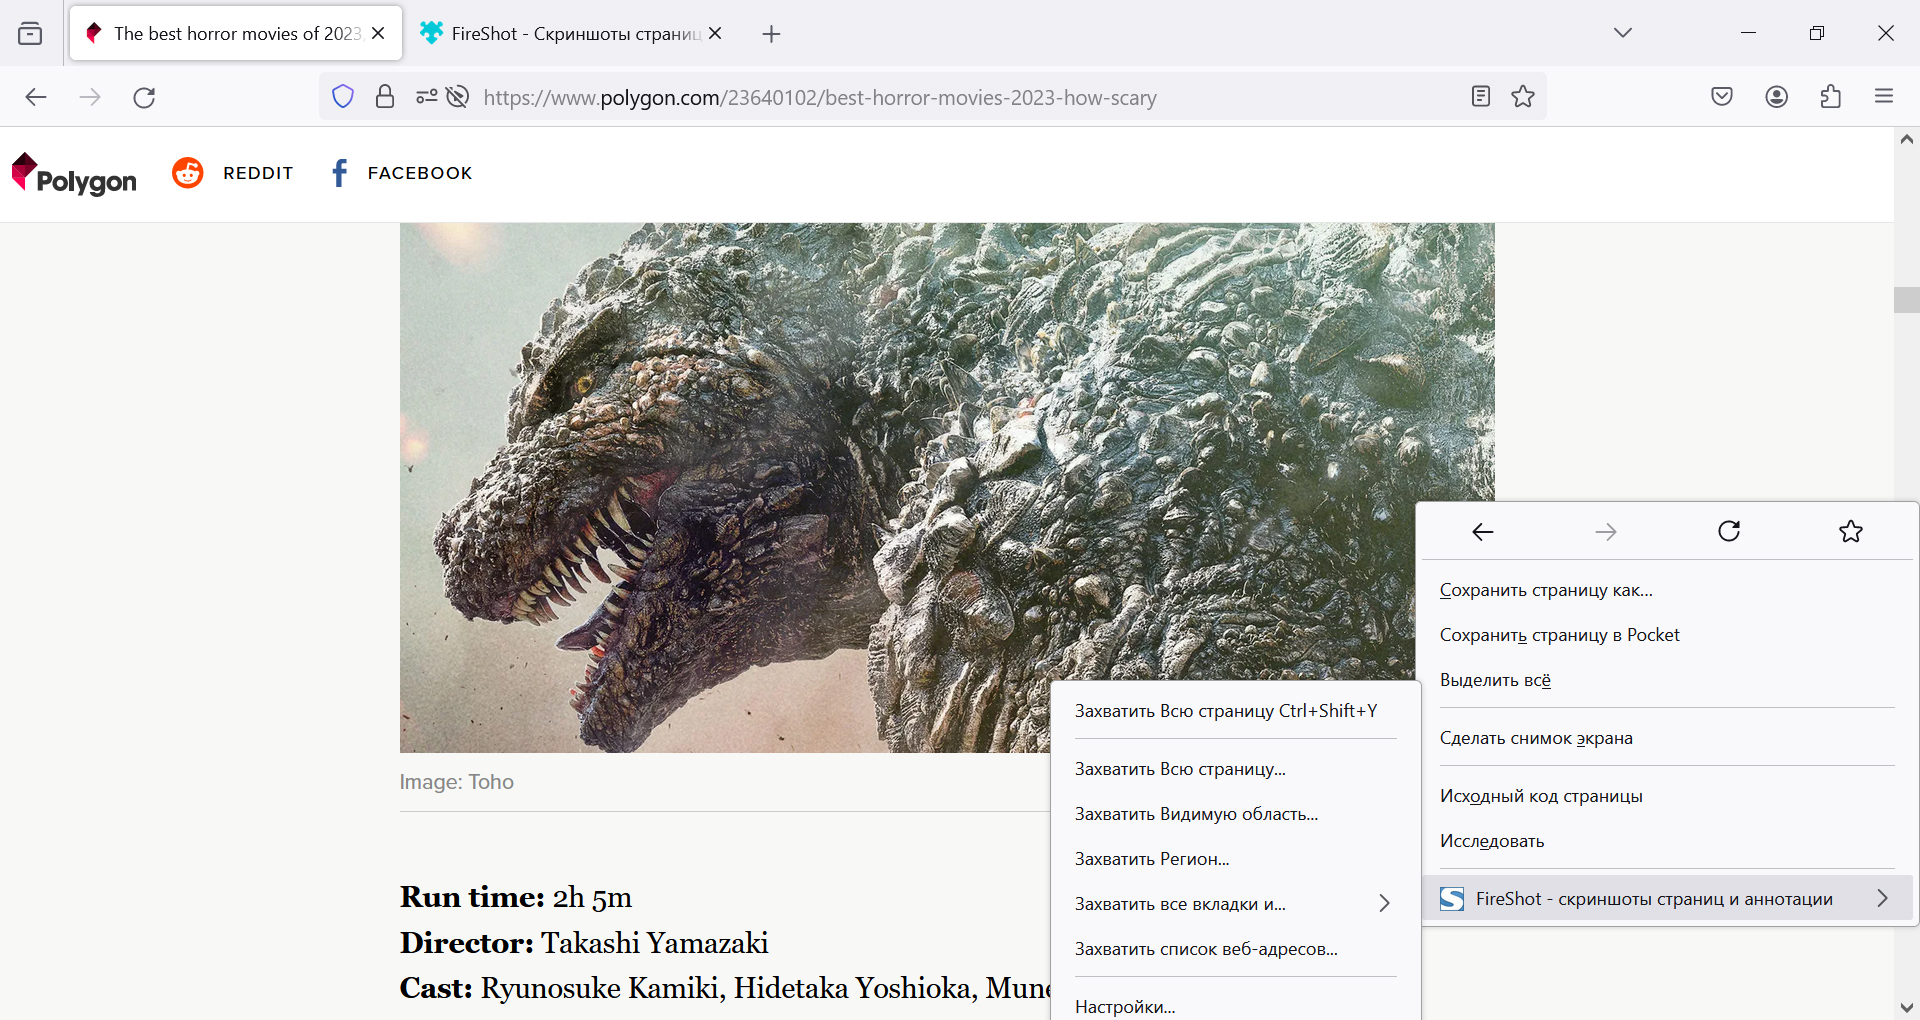1920x1020 pixels.
Task: Click the context menu bookmark star
Action: 1851,531
